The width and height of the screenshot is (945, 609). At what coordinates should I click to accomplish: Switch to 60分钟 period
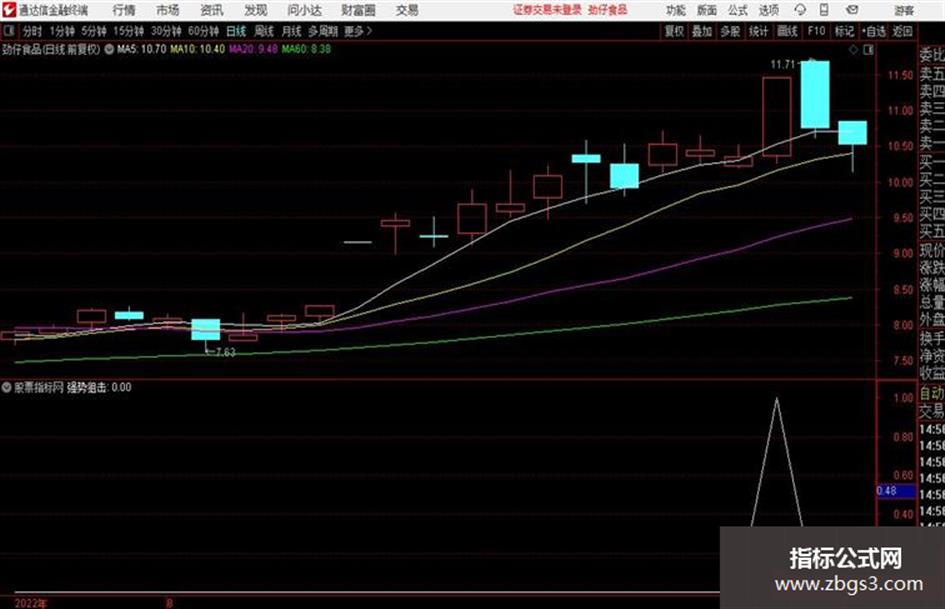[x=203, y=31]
